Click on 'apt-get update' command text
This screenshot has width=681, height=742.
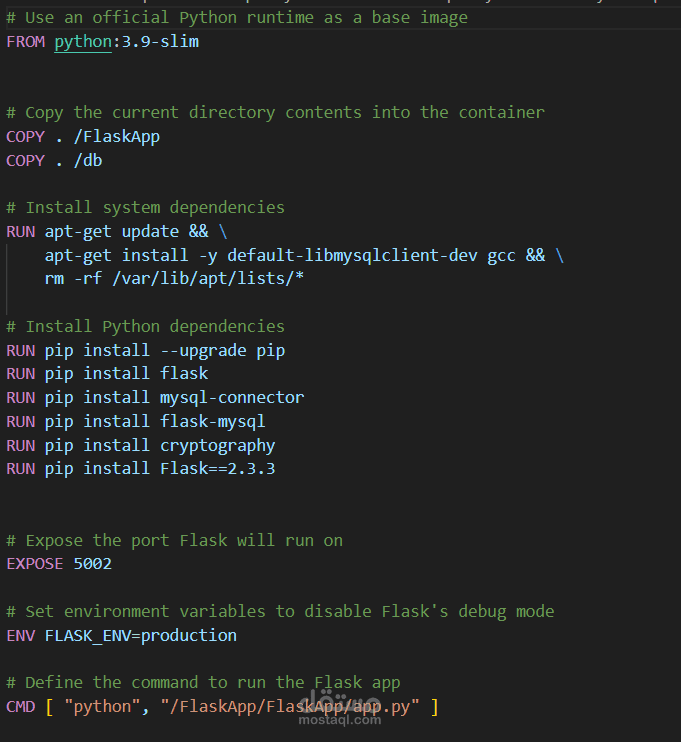point(112,231)
